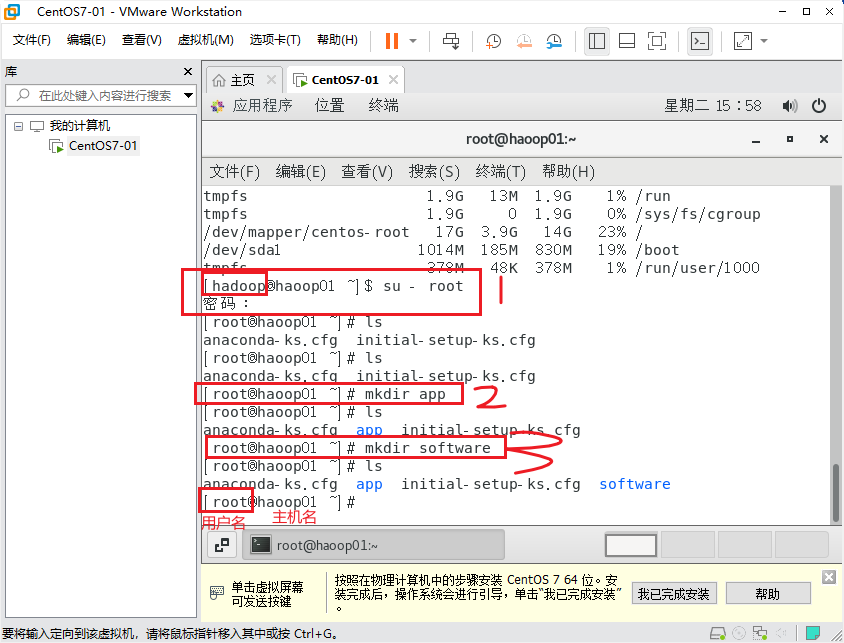
Task: Close the CentOS7-01 tab
Action: (393, 80)
